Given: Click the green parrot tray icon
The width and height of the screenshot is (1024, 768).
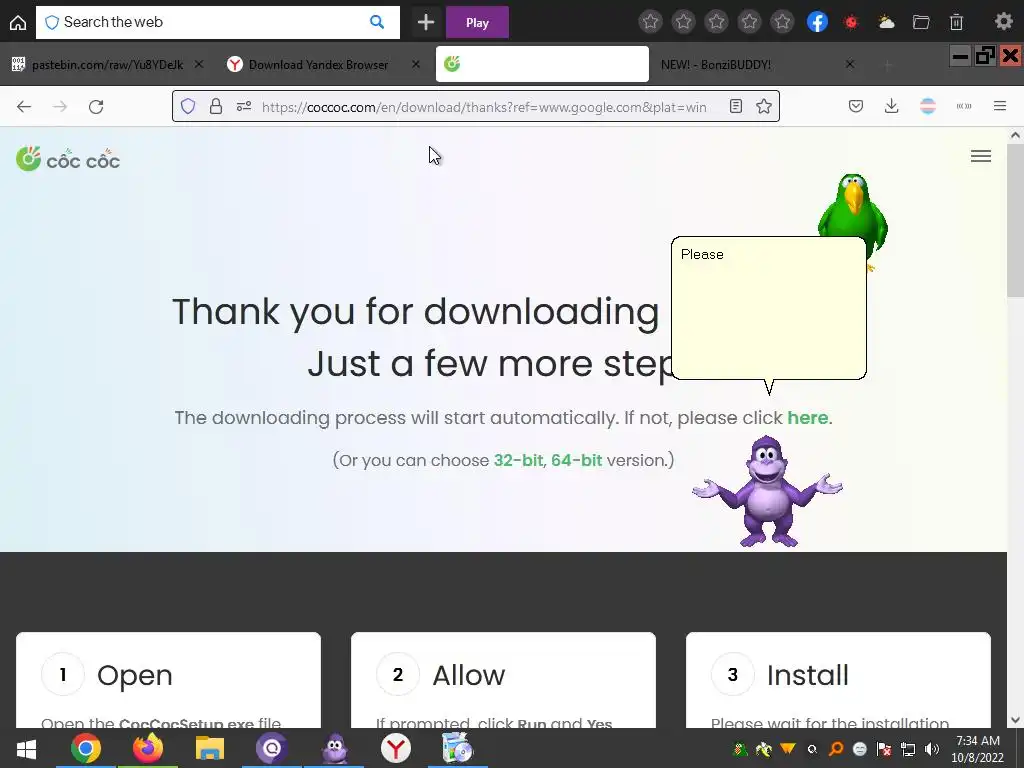Looking at the screenshot, I should coord(740,749).
